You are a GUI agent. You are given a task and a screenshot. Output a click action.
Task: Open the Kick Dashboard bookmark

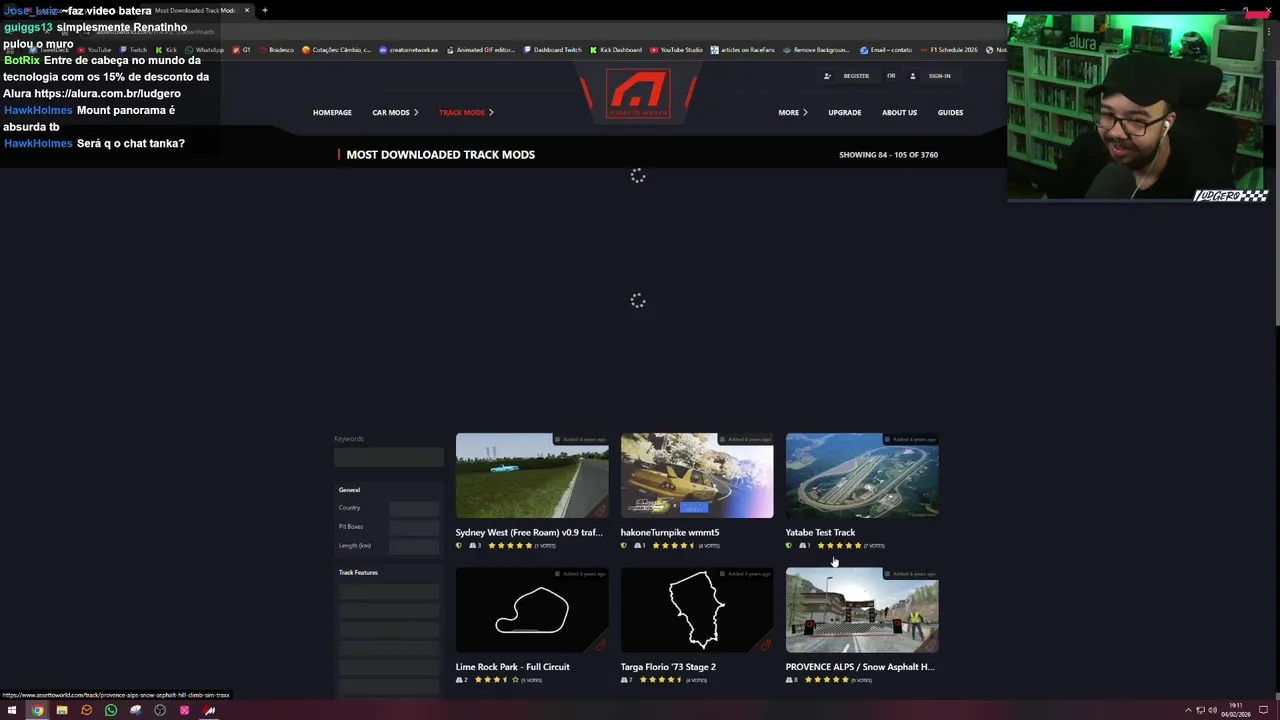point(616,50)
